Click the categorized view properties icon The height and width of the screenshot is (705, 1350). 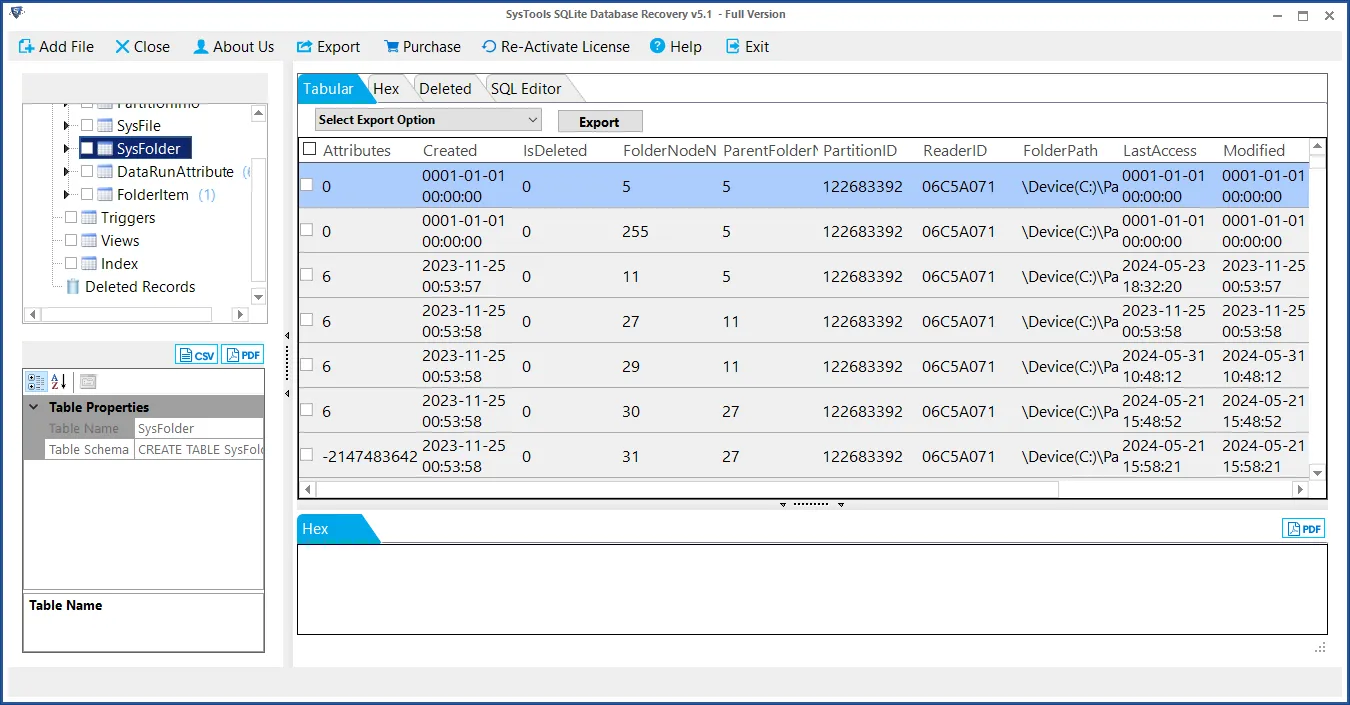coord(36,381)
